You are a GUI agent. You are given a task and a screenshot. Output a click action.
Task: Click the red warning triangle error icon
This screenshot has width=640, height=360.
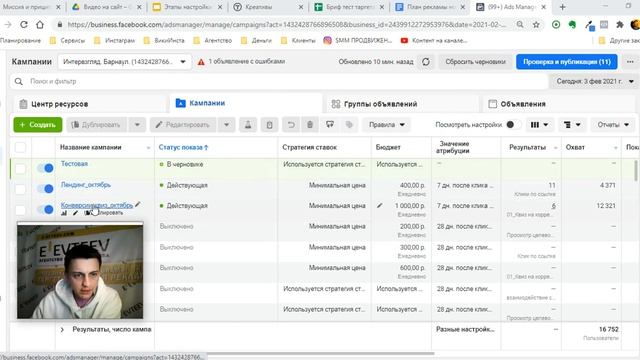coord(201,62)
